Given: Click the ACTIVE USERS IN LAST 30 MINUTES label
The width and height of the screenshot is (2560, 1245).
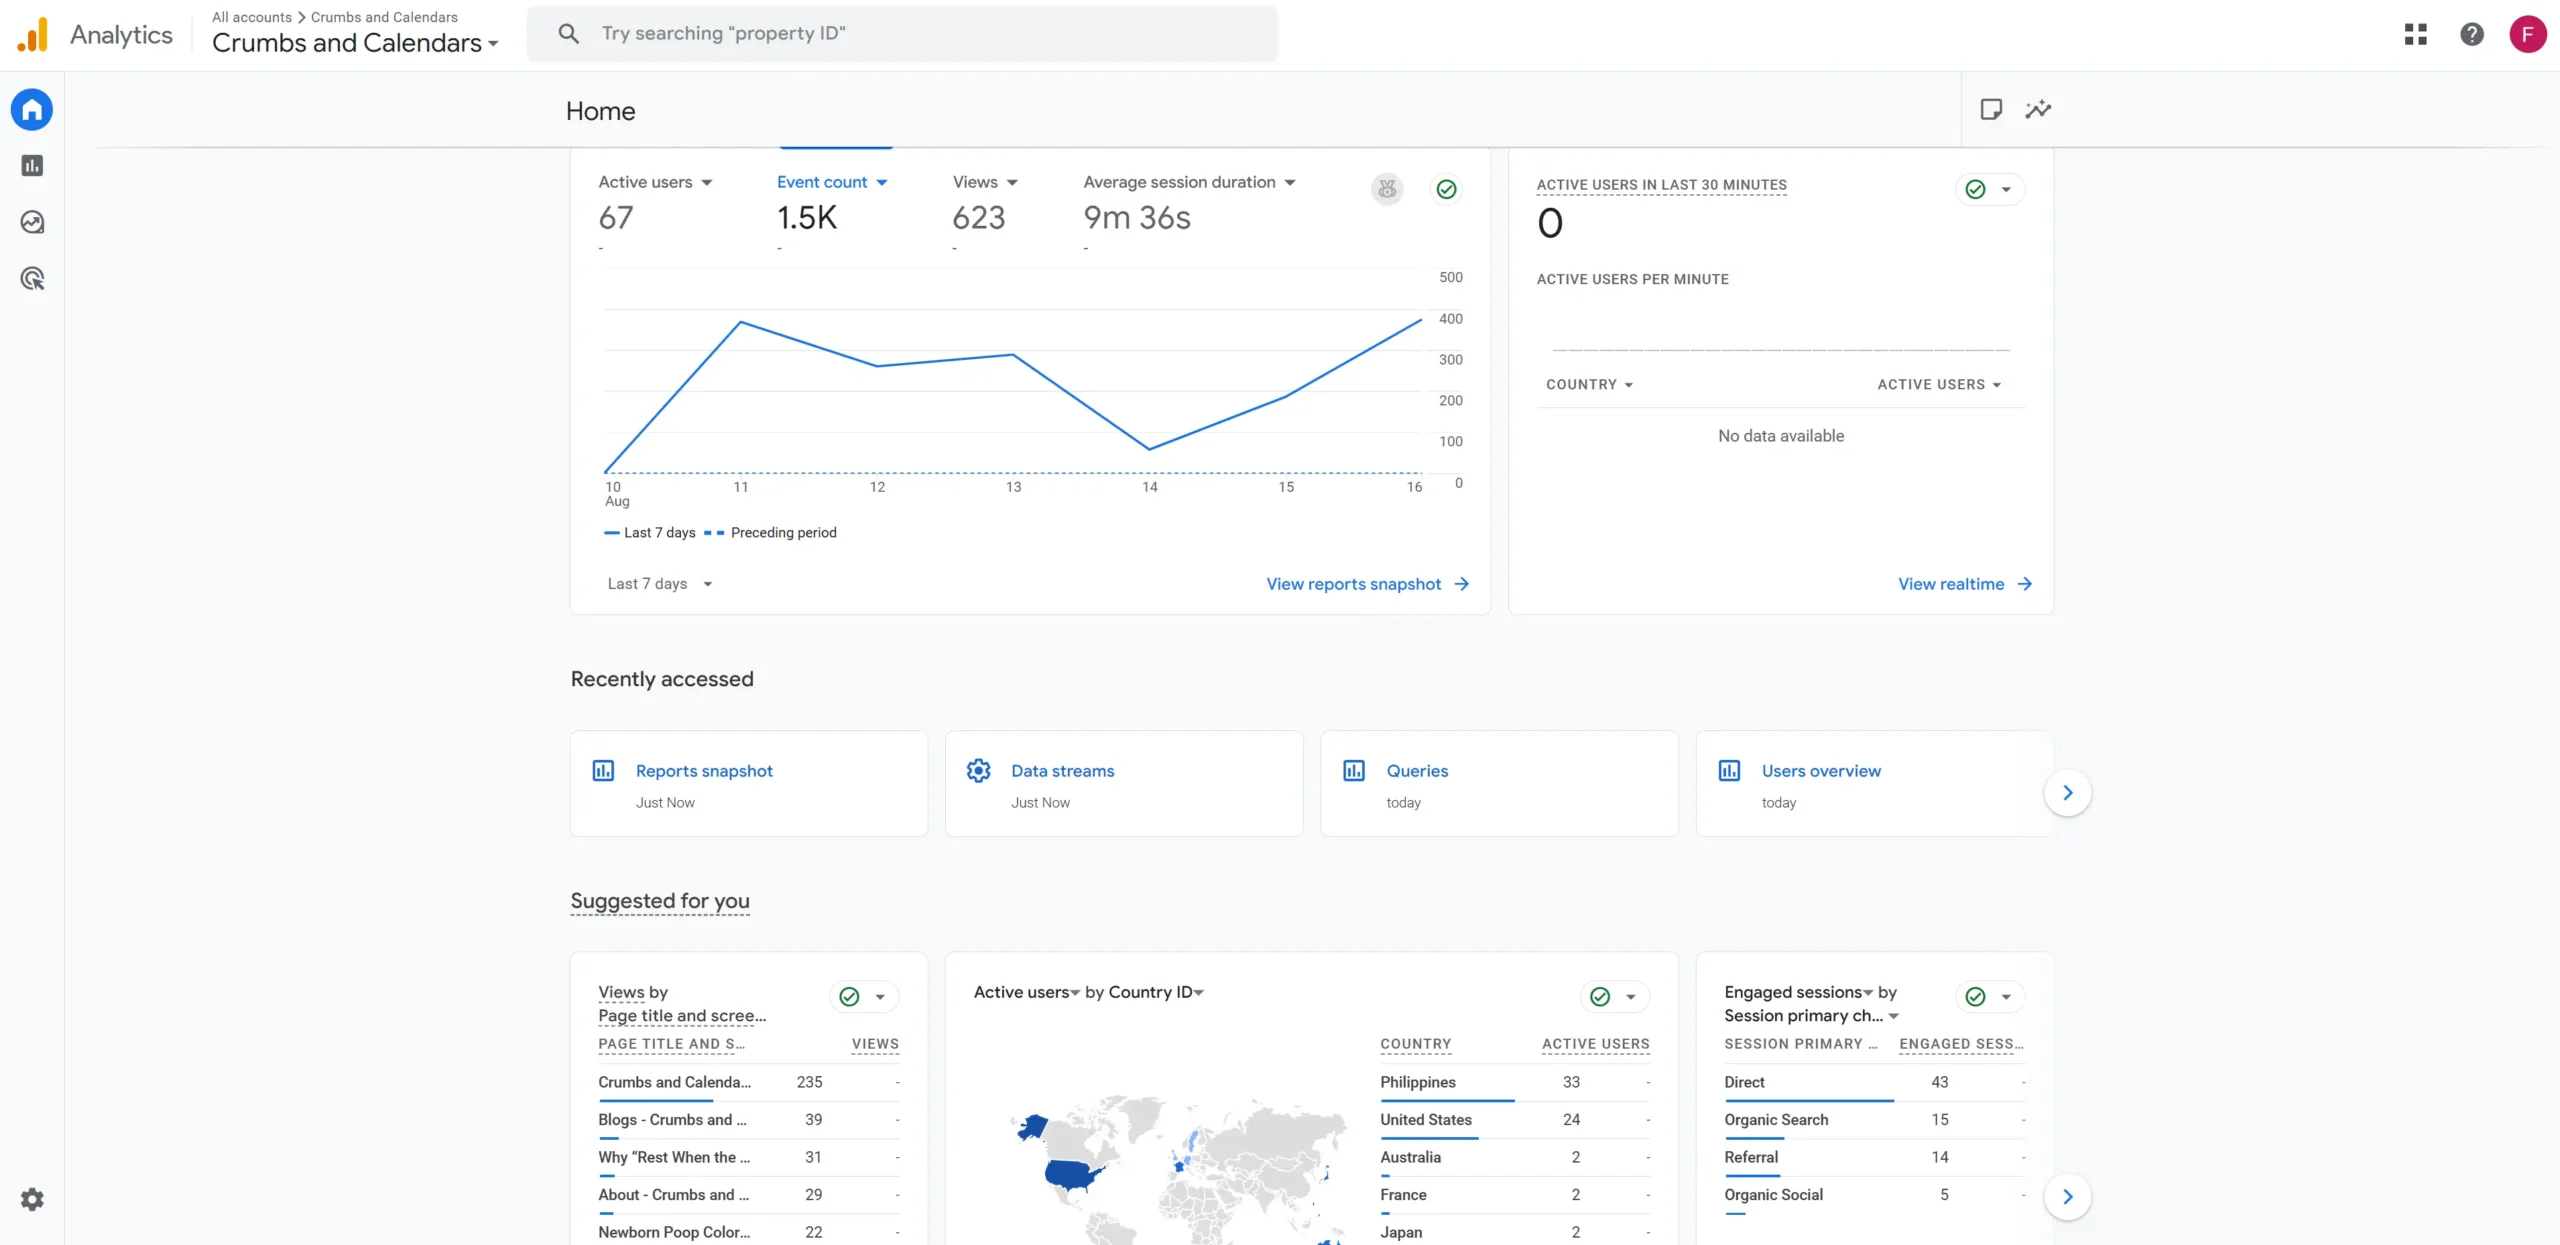Looking at the screenshot, I should (x=1661, y=185).
